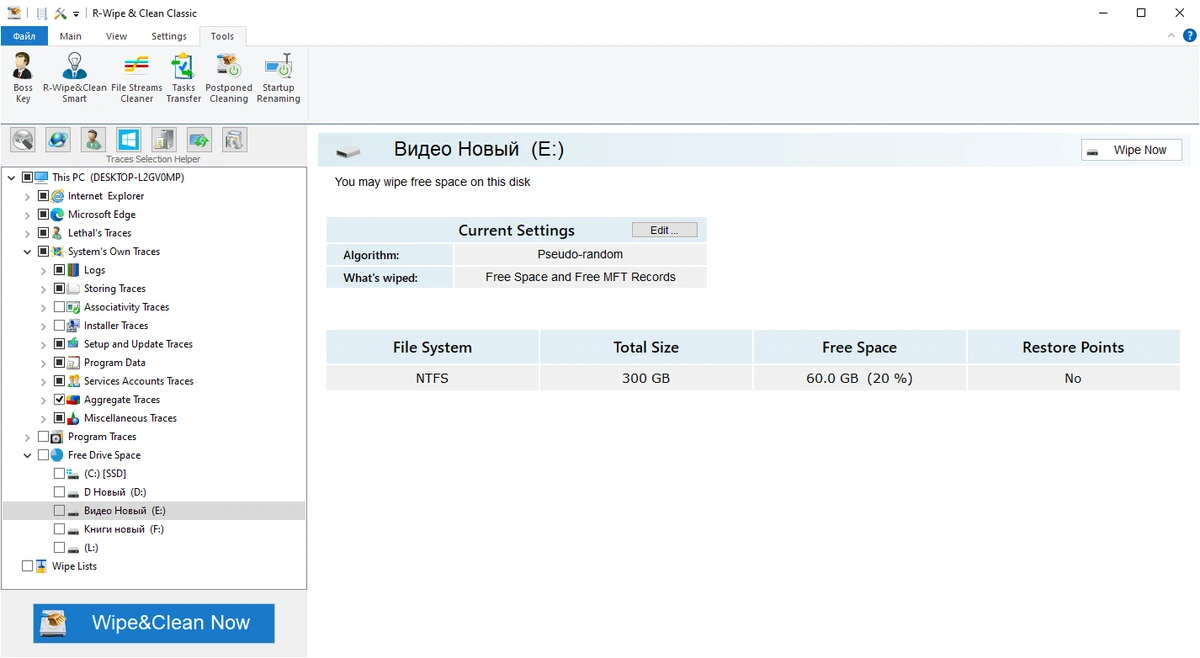This screenshot has width=1200, height=658.
Task: Click the ribbon help question mark icon
Action: click(1189, 35)
